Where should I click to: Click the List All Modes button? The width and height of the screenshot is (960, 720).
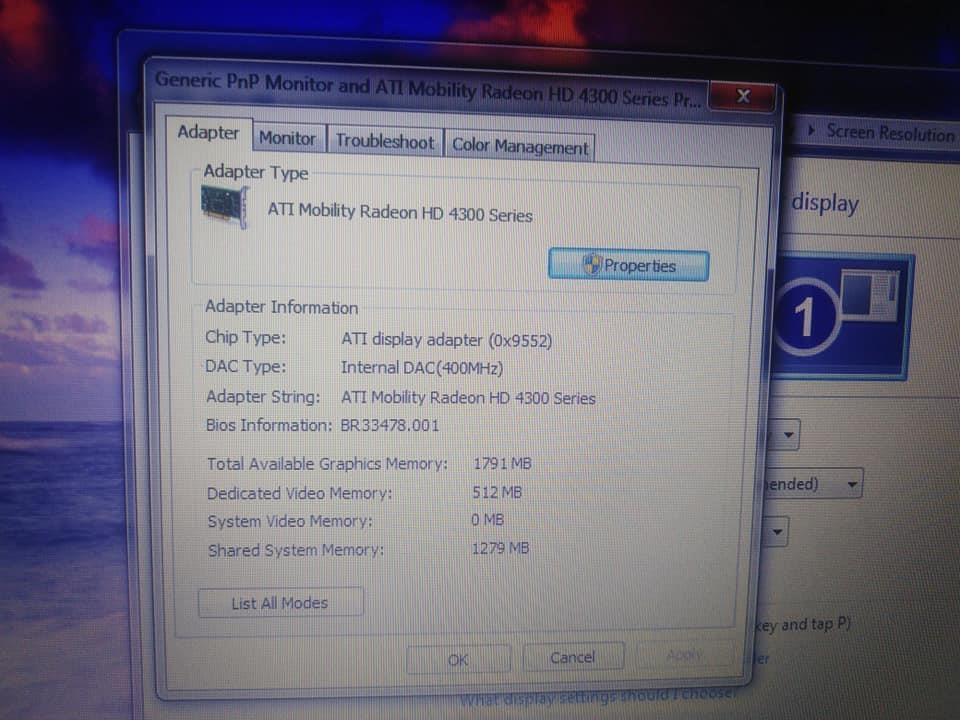click(280, 603)
